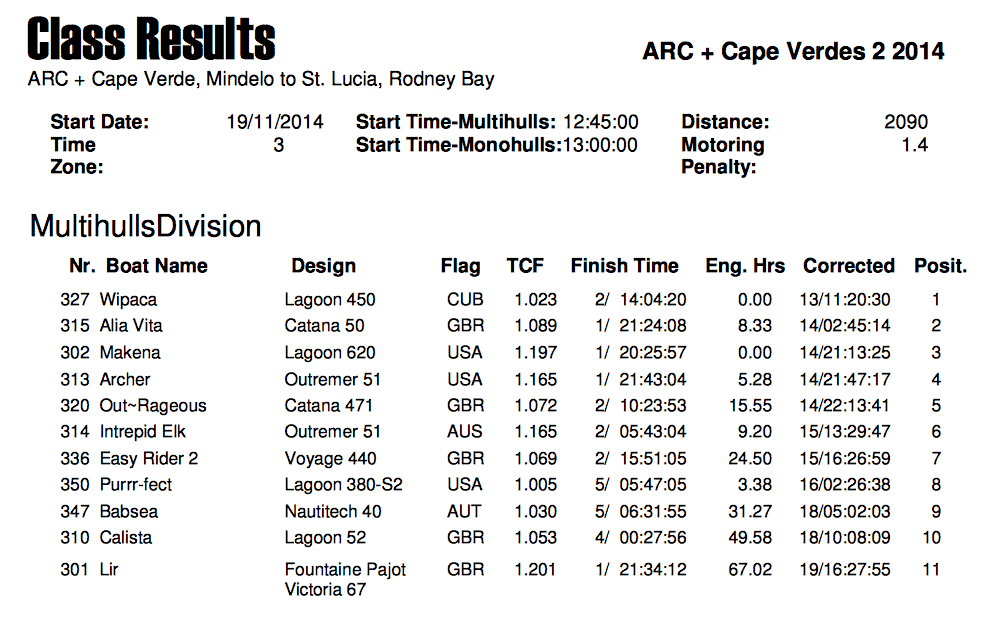
Task: Click the TCF column header
Action: 524,266
